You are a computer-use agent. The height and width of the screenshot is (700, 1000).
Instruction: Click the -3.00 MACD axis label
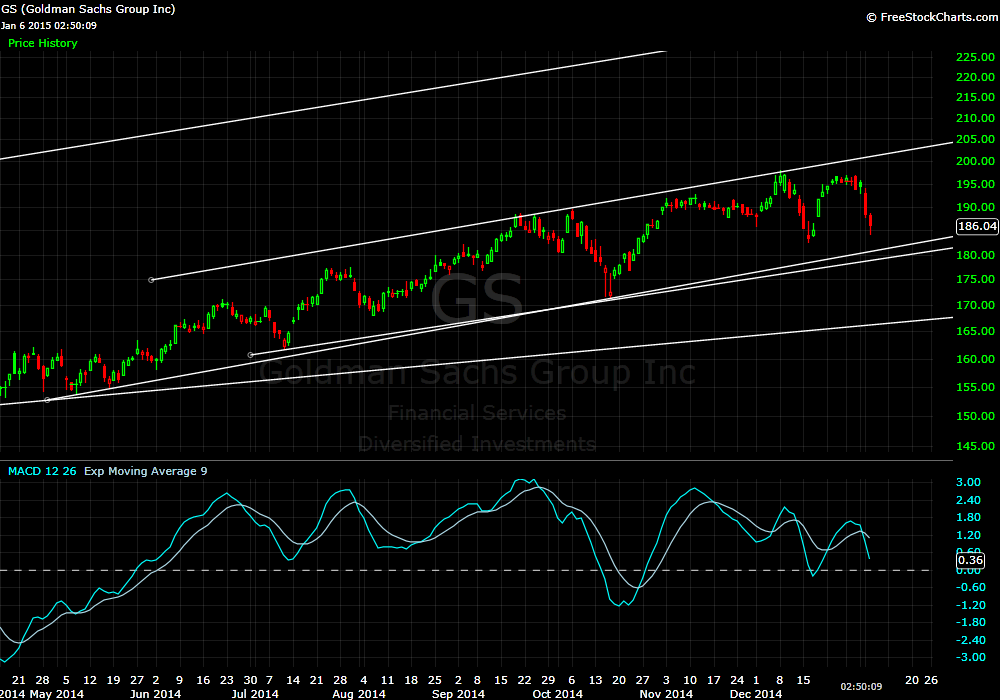coord(971,658)
